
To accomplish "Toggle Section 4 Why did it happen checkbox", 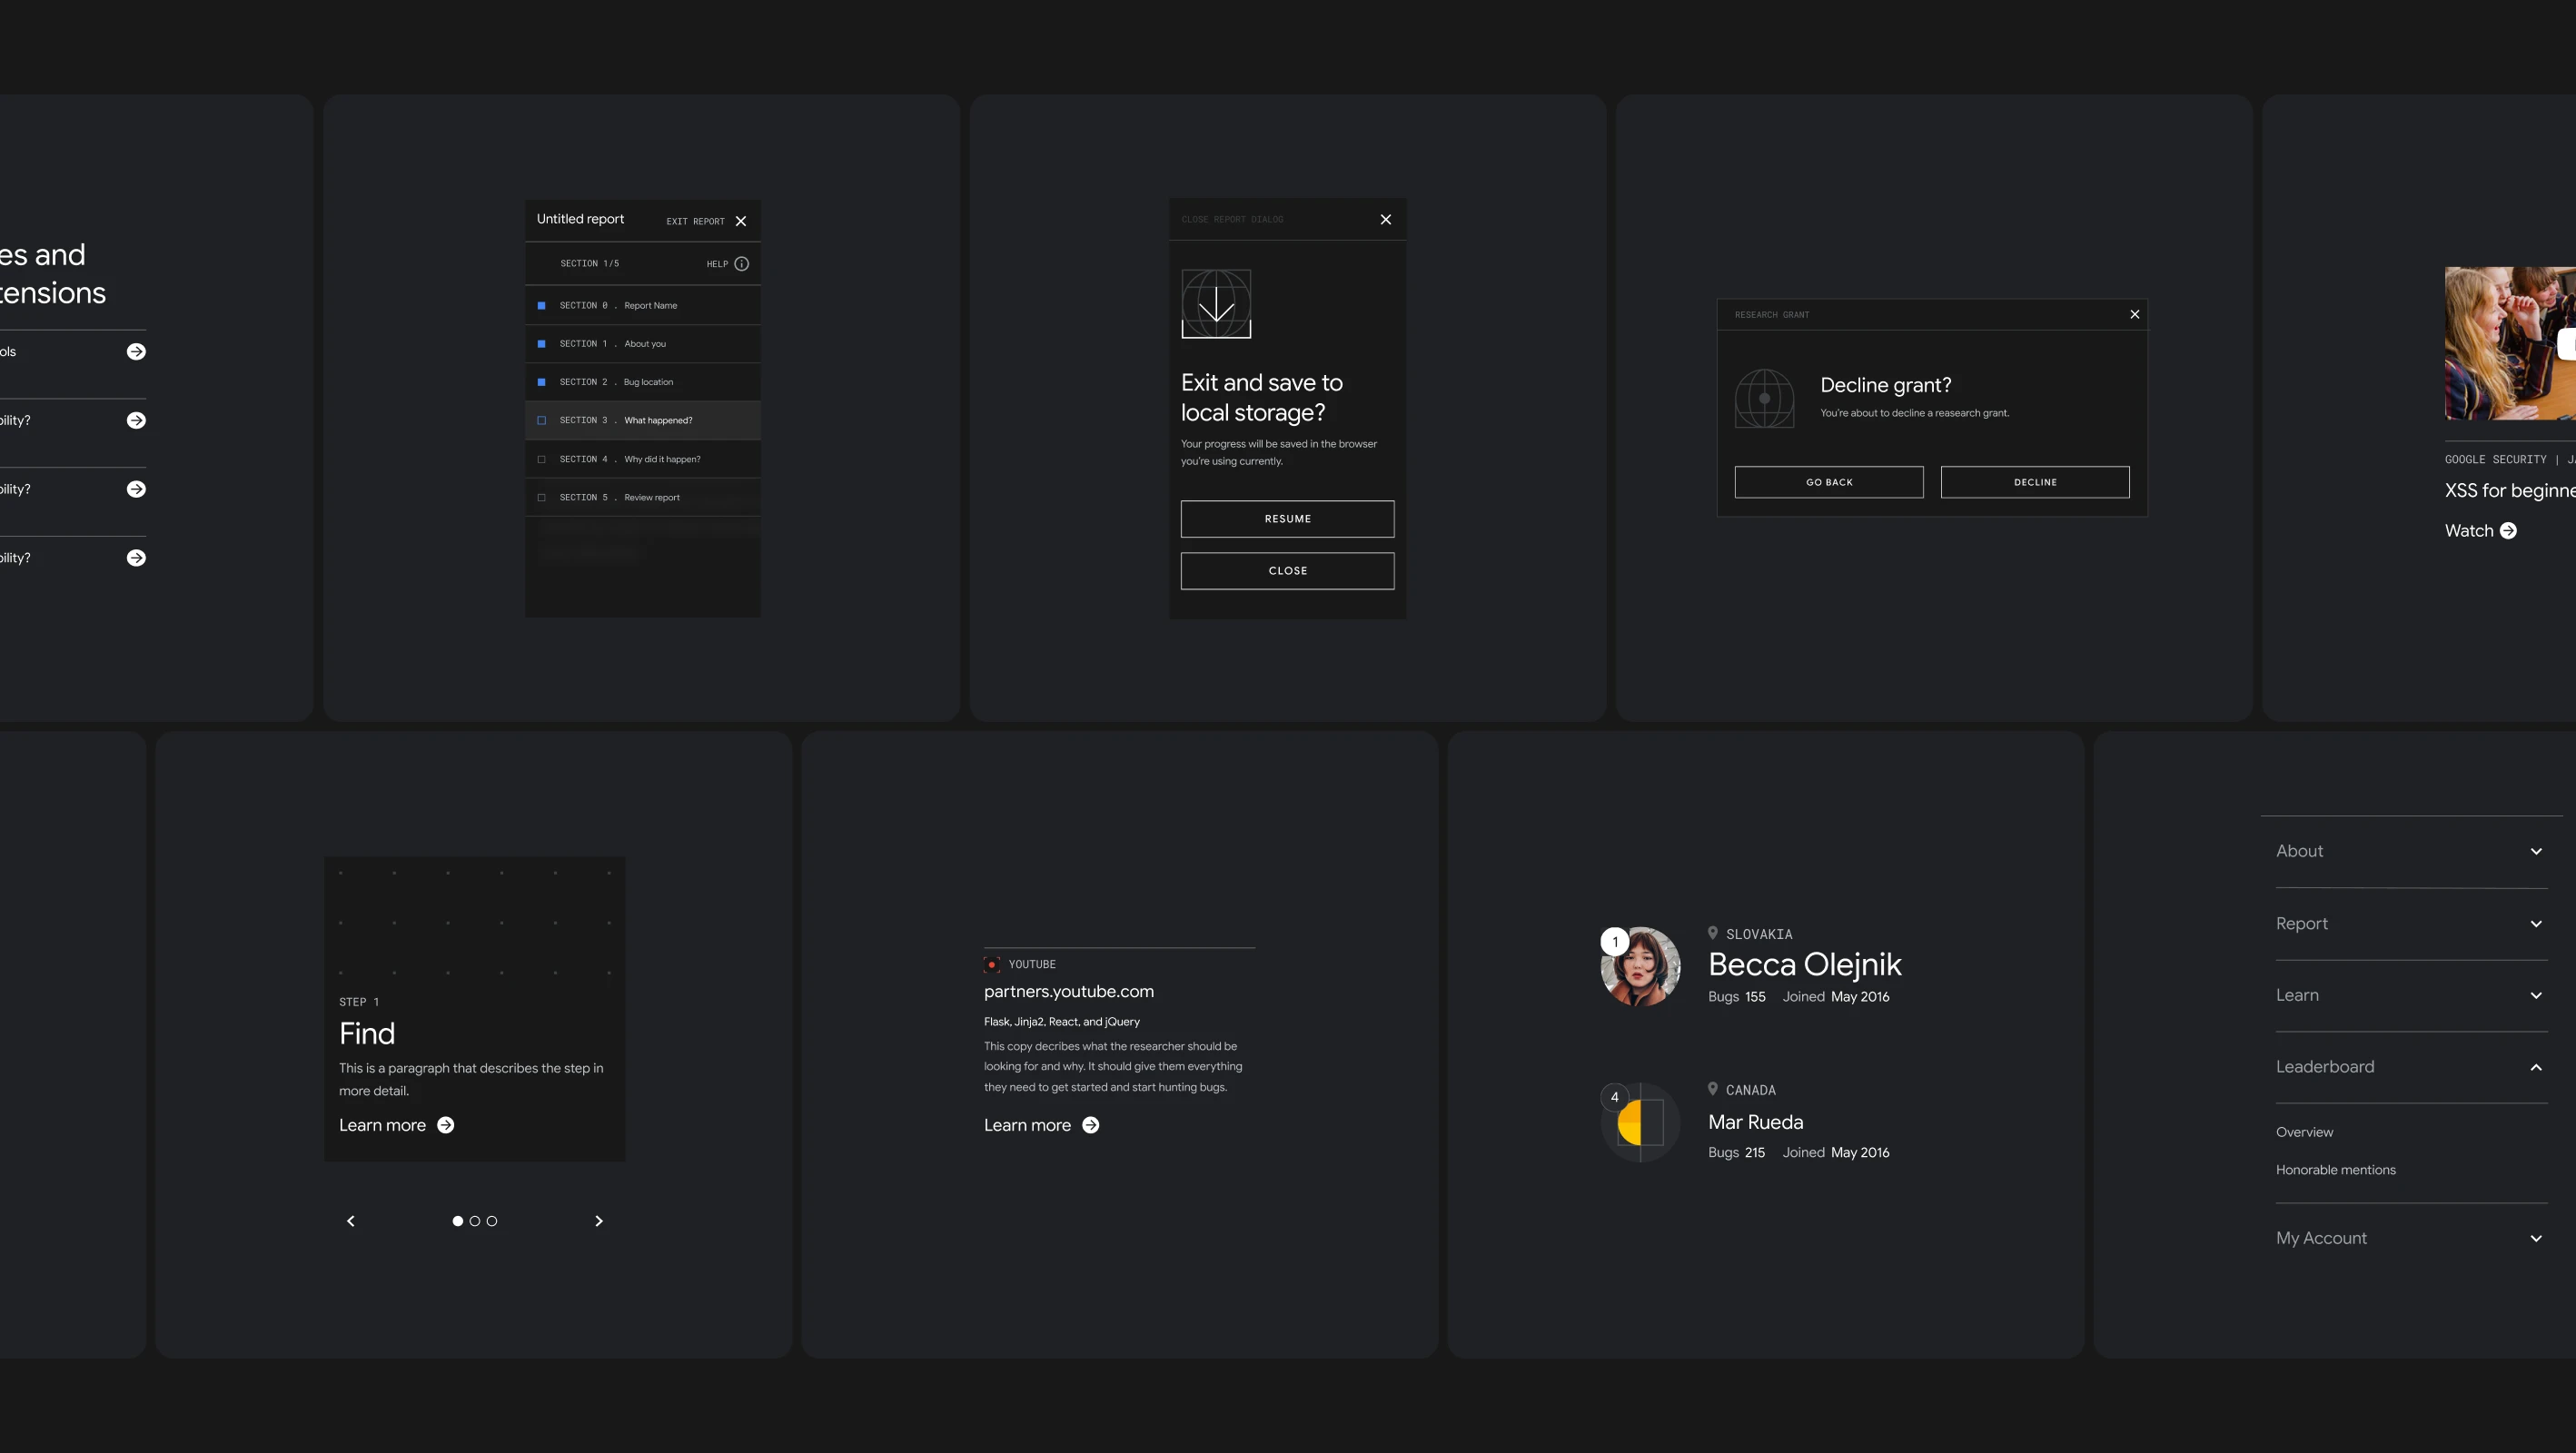I will click(x=542, y=459).
